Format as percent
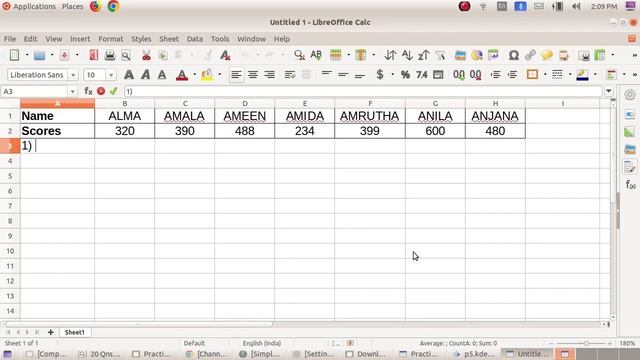The height and width of the screenshot is (360, 640). [x=405, y=75]
